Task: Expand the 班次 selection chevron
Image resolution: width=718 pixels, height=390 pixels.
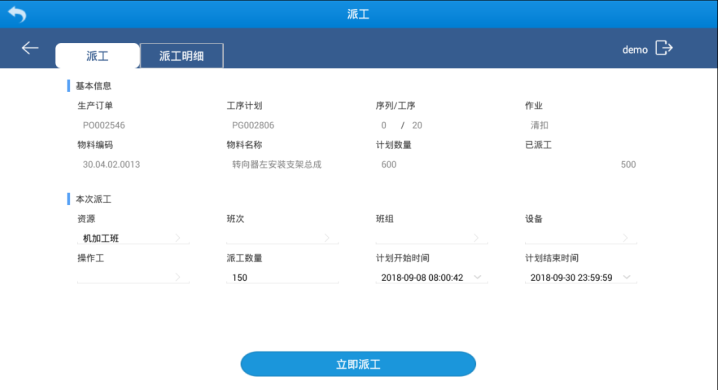Action: tap(327, 238)
